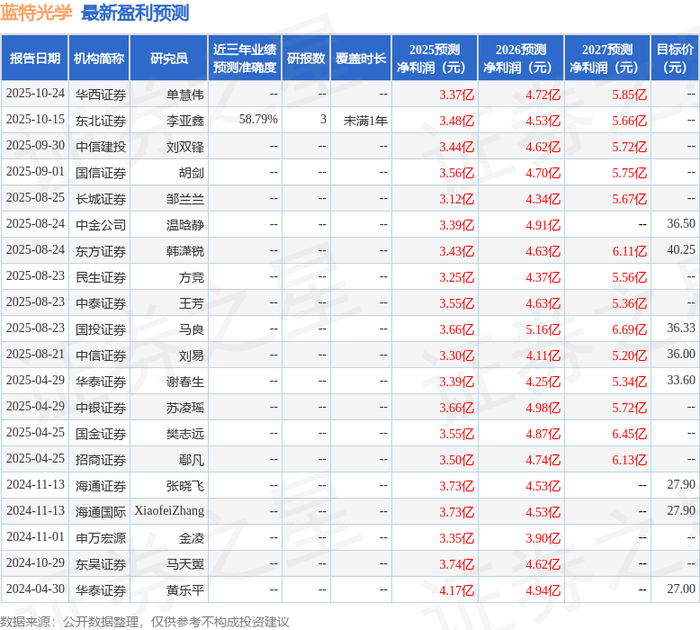700x630 pixels.
Task: Select researcher 邹兰兰
Action: (185, 199)
